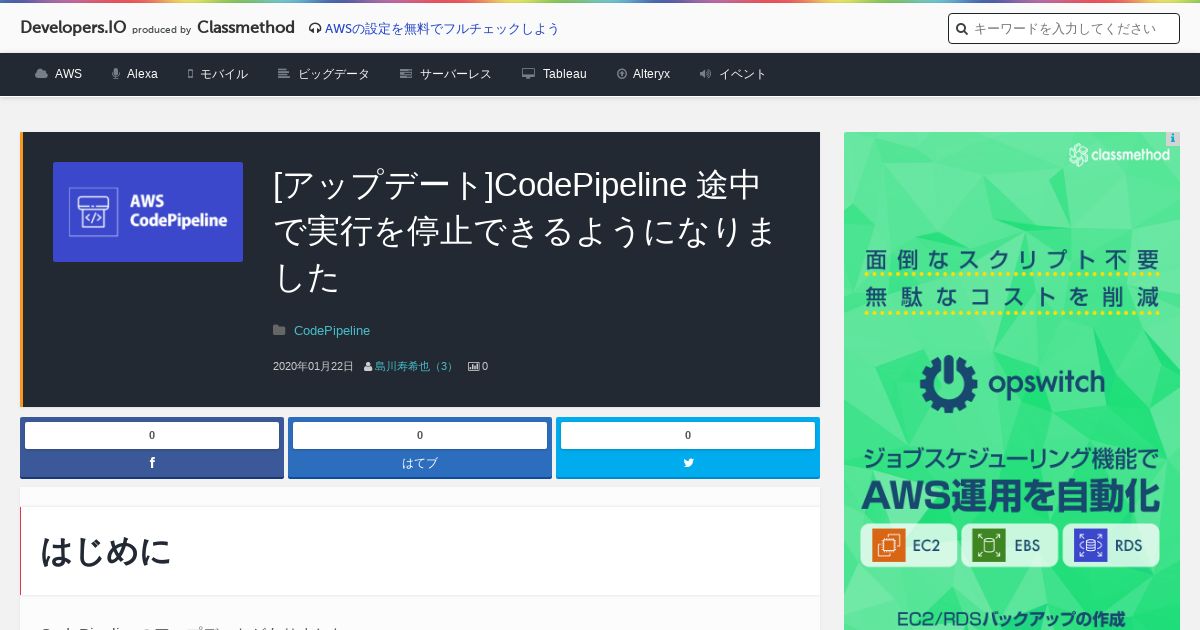Screen dimensions: 1200x630
Task: Click the server icon beside サーバーレス
Action: 406,74
